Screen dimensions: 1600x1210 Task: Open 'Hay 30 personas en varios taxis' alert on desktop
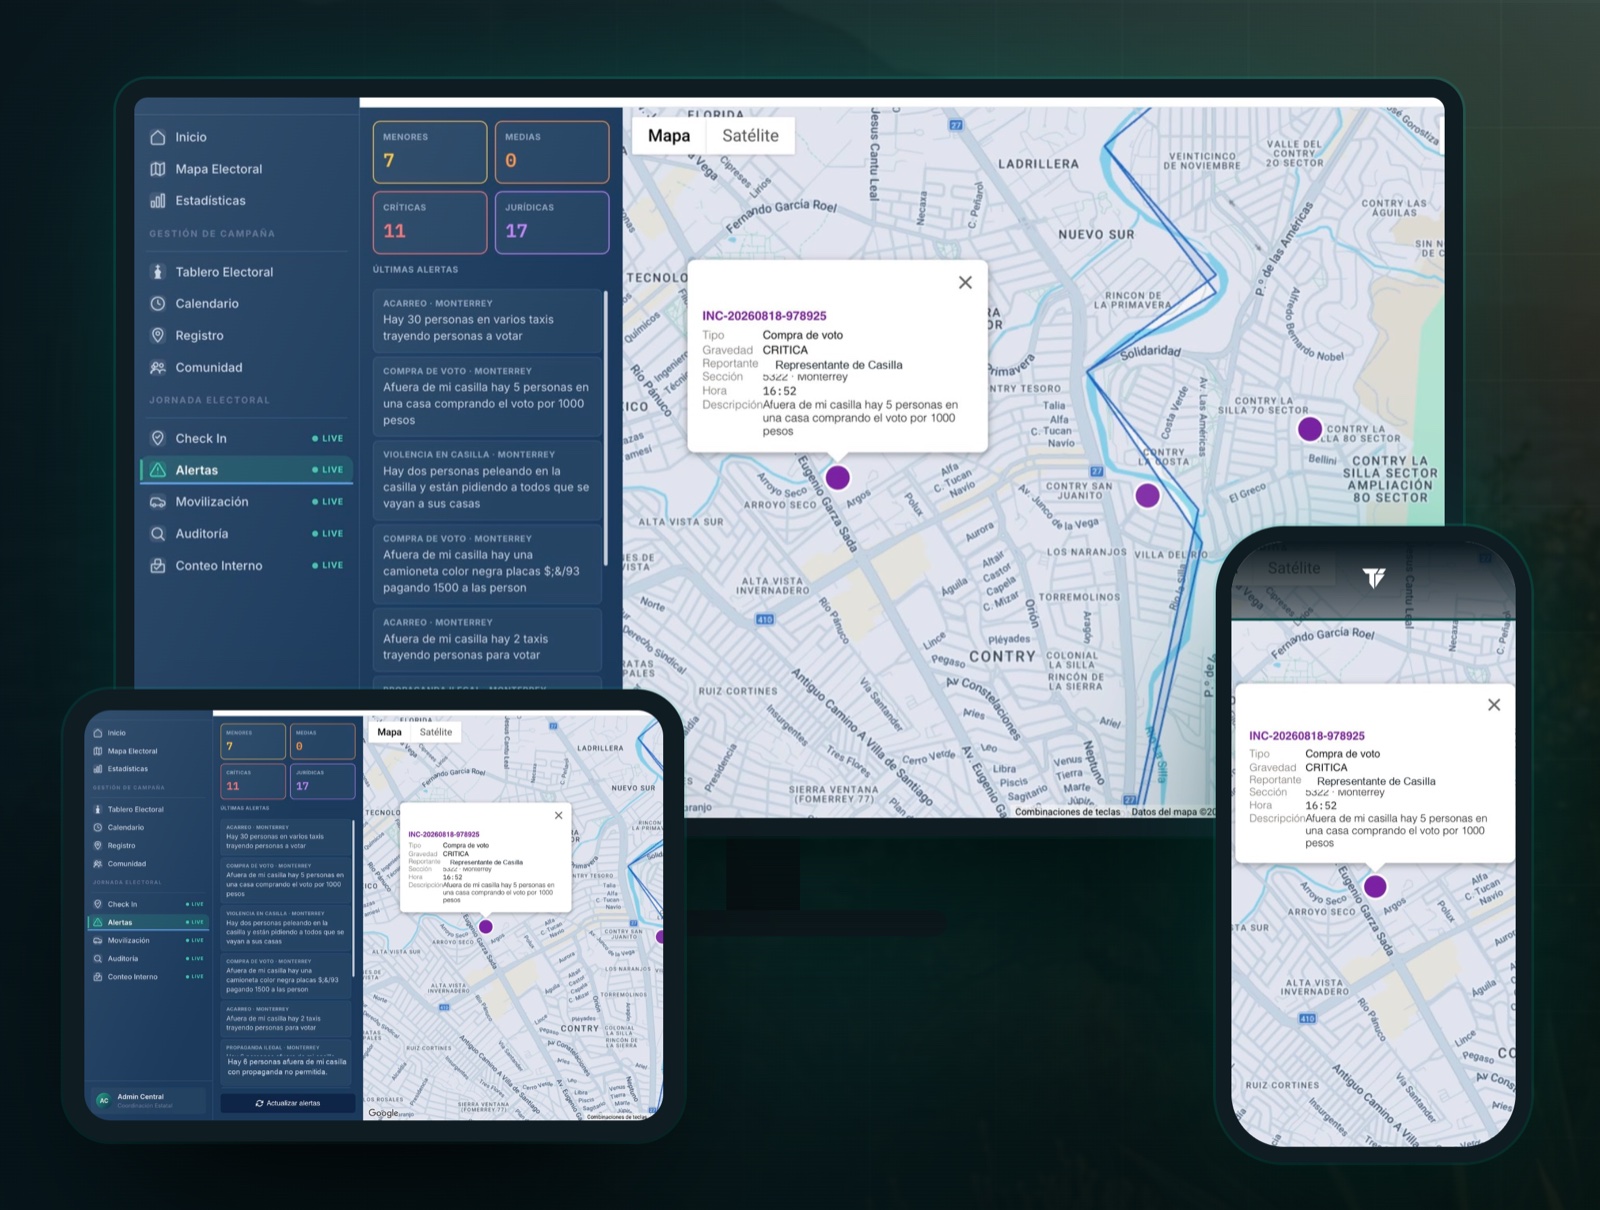[x=487, y=320]
